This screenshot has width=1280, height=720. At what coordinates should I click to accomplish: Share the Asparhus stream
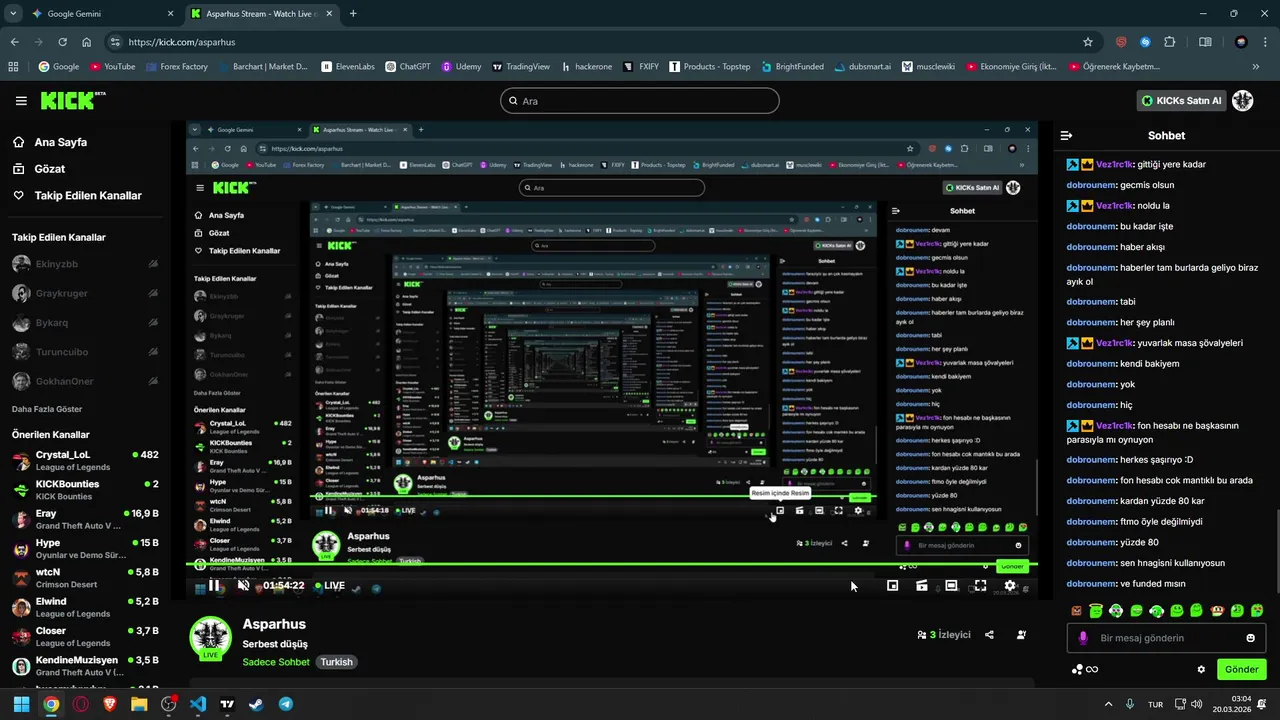[x=989, y=635]
